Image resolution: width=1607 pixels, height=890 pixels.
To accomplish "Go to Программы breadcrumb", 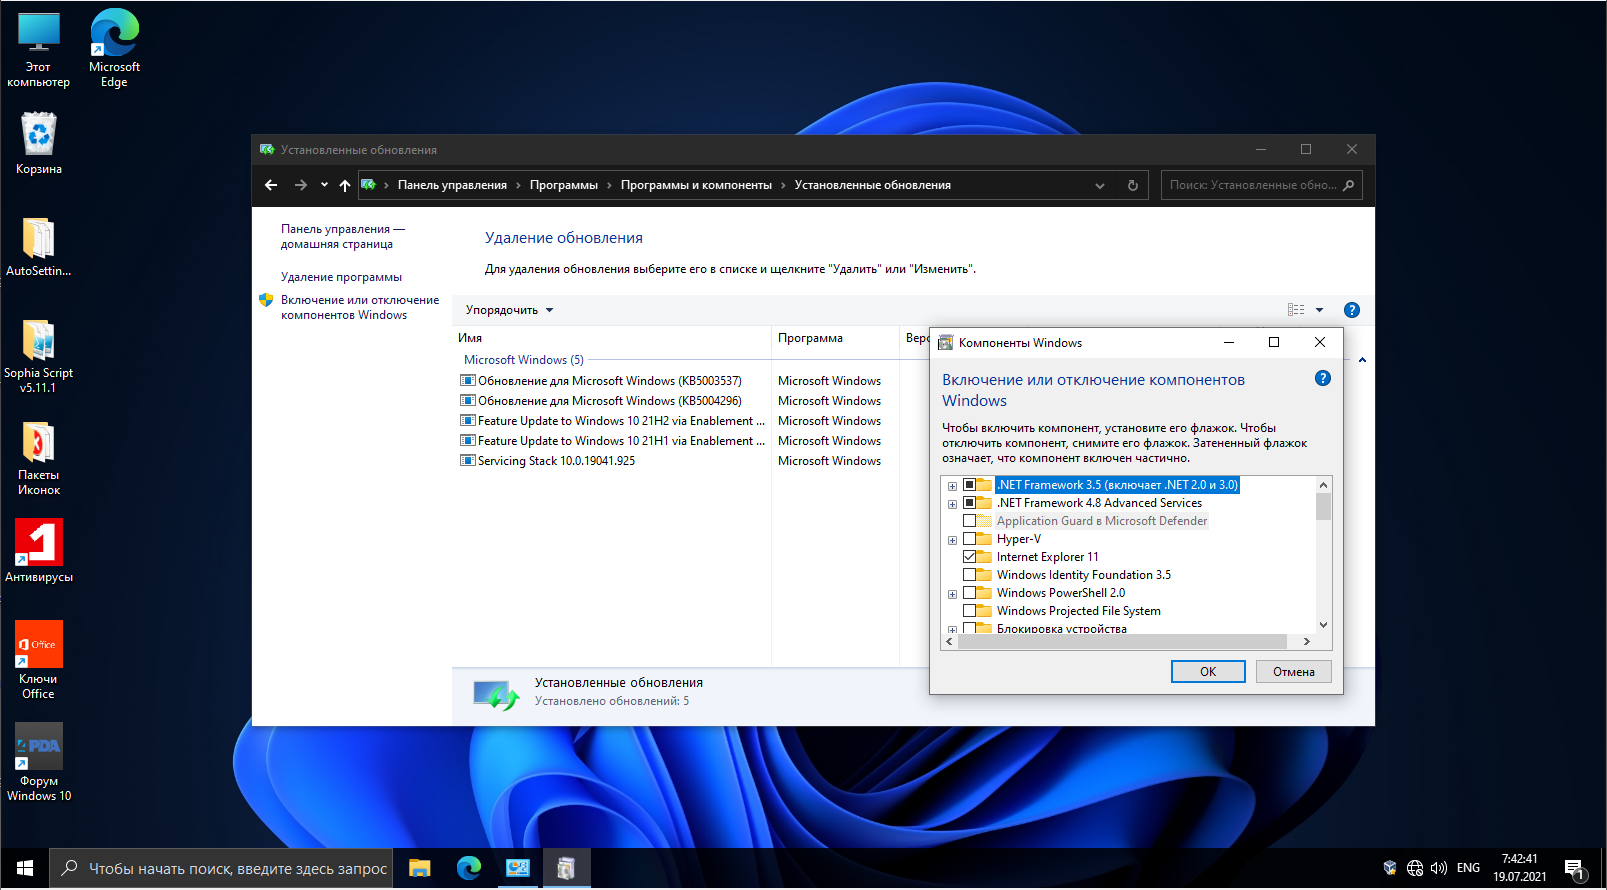I will point(564,185).
